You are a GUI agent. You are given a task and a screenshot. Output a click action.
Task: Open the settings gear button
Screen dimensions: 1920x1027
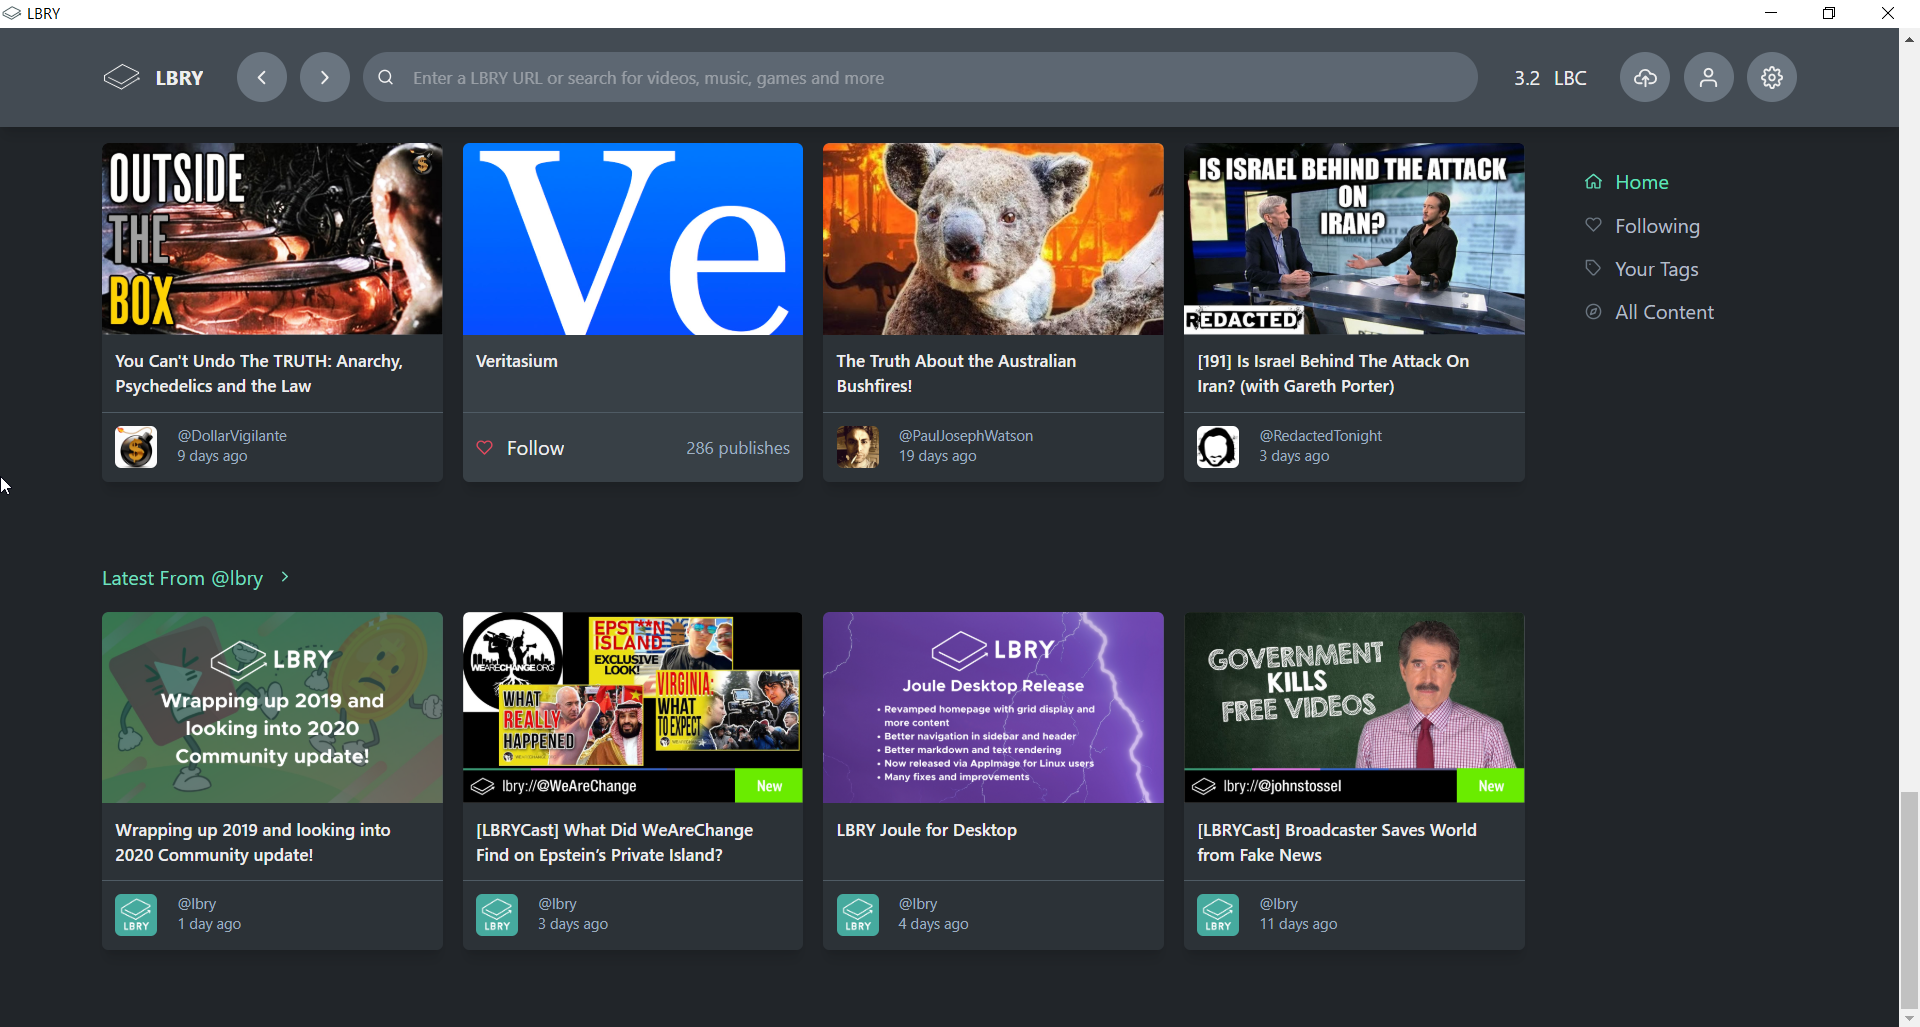(x=1772, y=77)
